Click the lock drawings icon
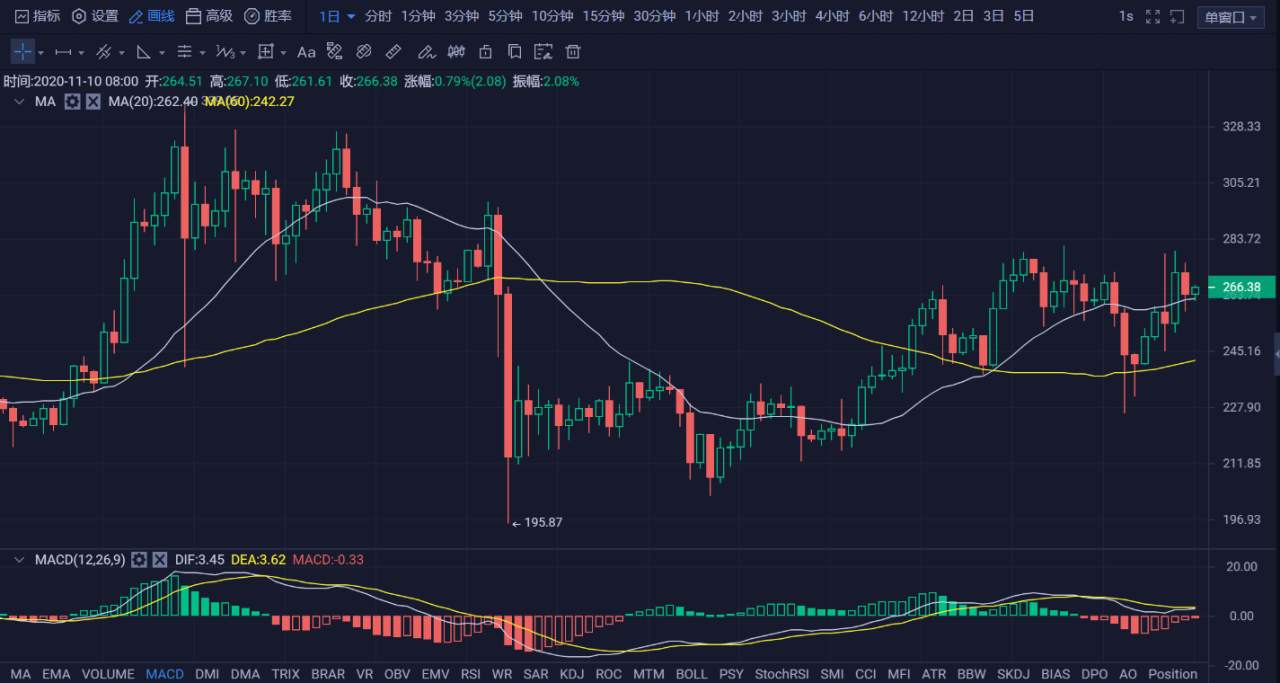The width and height of the screenshot is (1280, 683). tap(485, 52)
